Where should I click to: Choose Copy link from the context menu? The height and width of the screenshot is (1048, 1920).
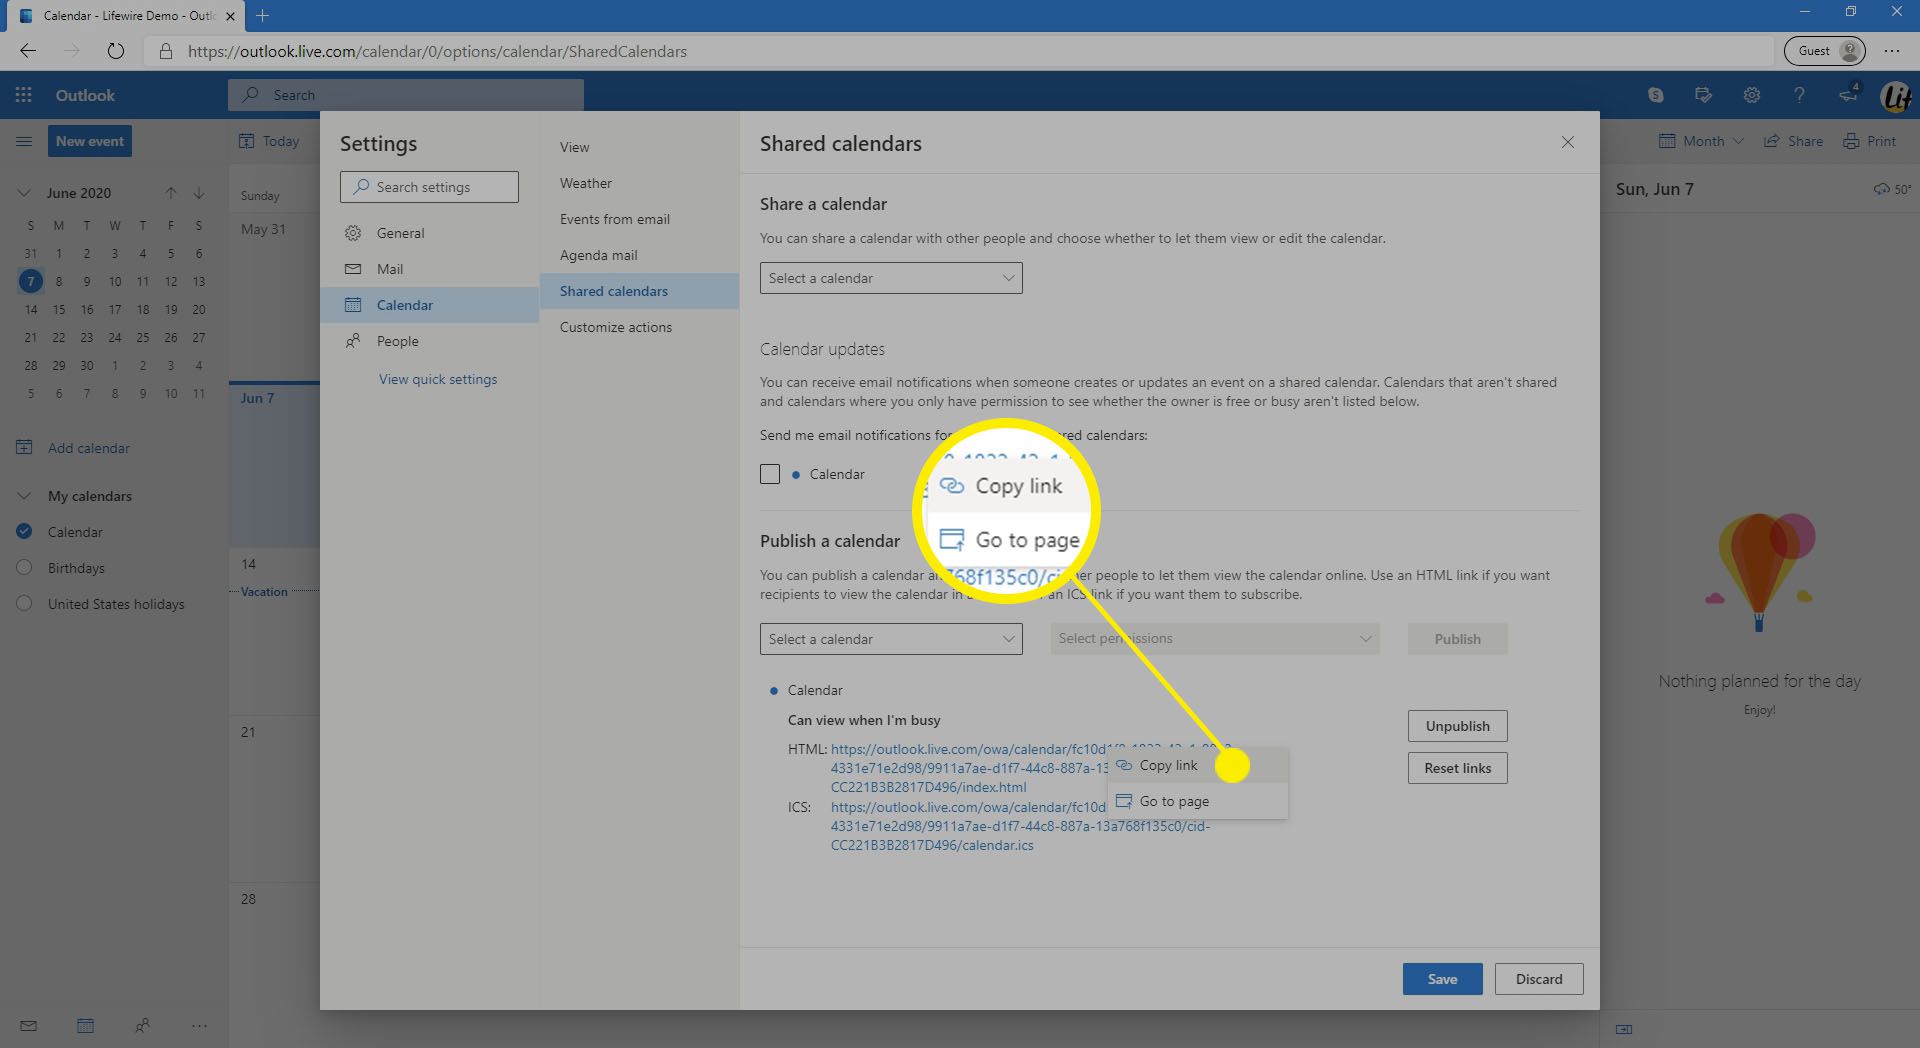click(x=1198, y=765)
